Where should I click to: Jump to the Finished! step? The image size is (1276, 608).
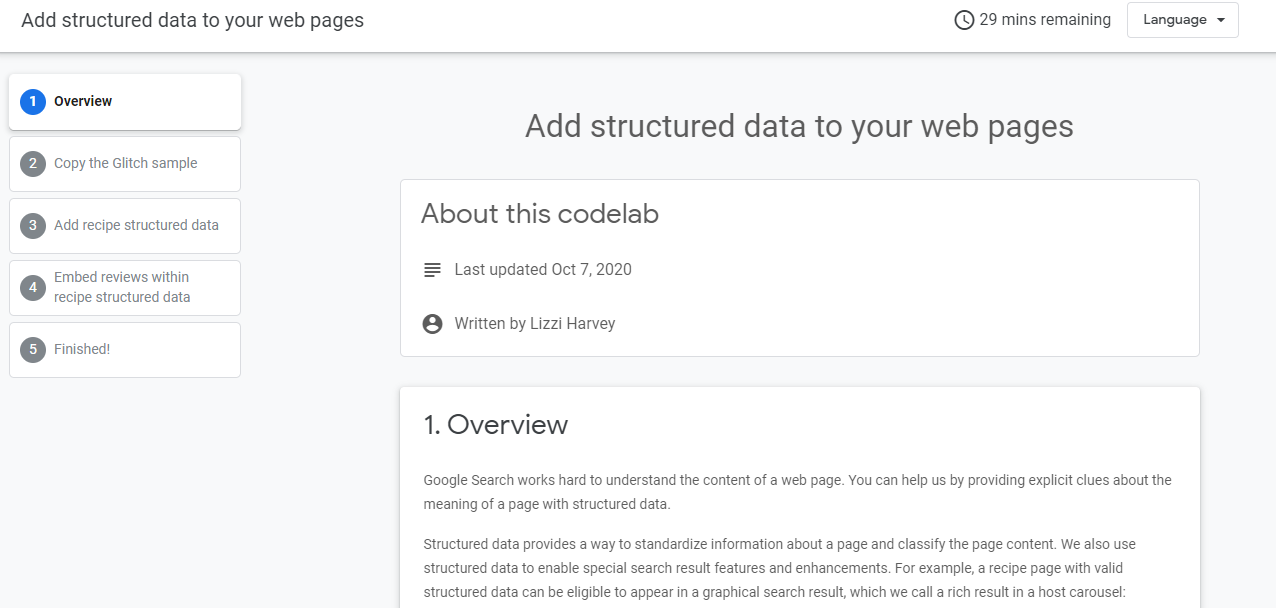click(125, 349)
